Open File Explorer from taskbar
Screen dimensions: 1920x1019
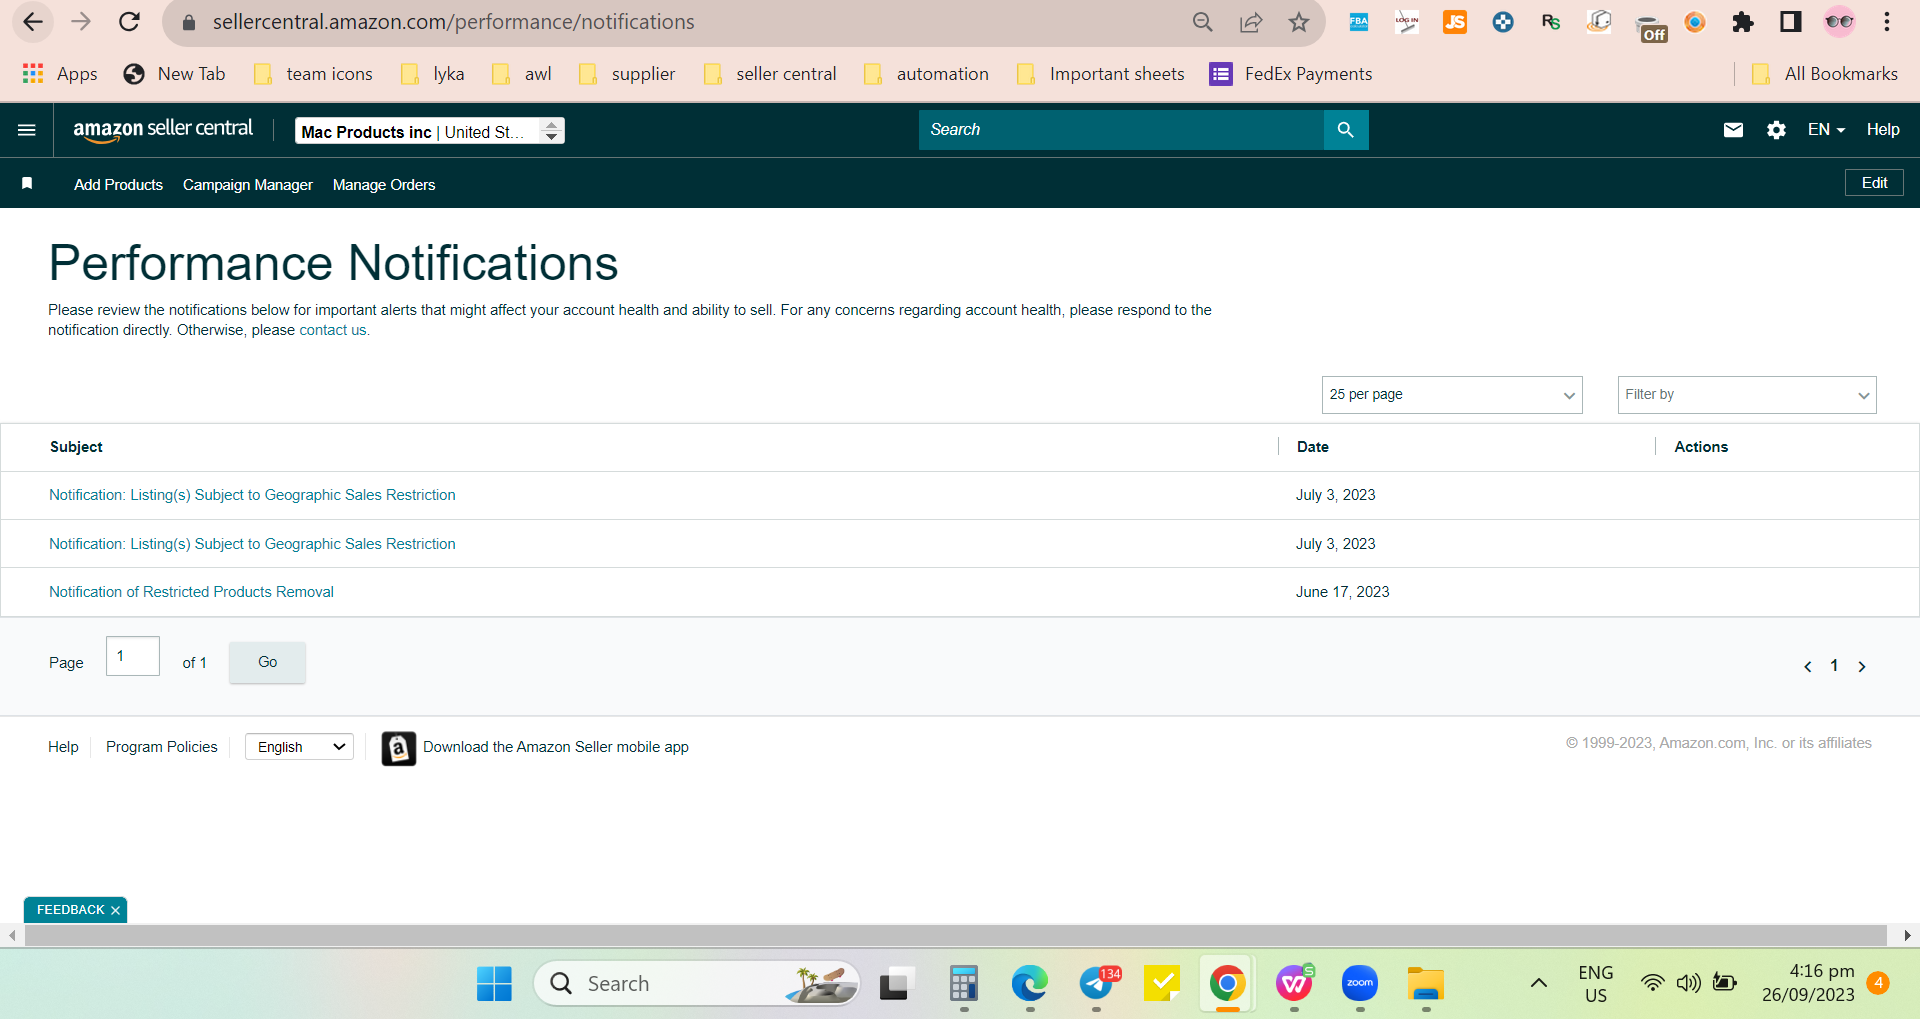tap(1425, 984)
